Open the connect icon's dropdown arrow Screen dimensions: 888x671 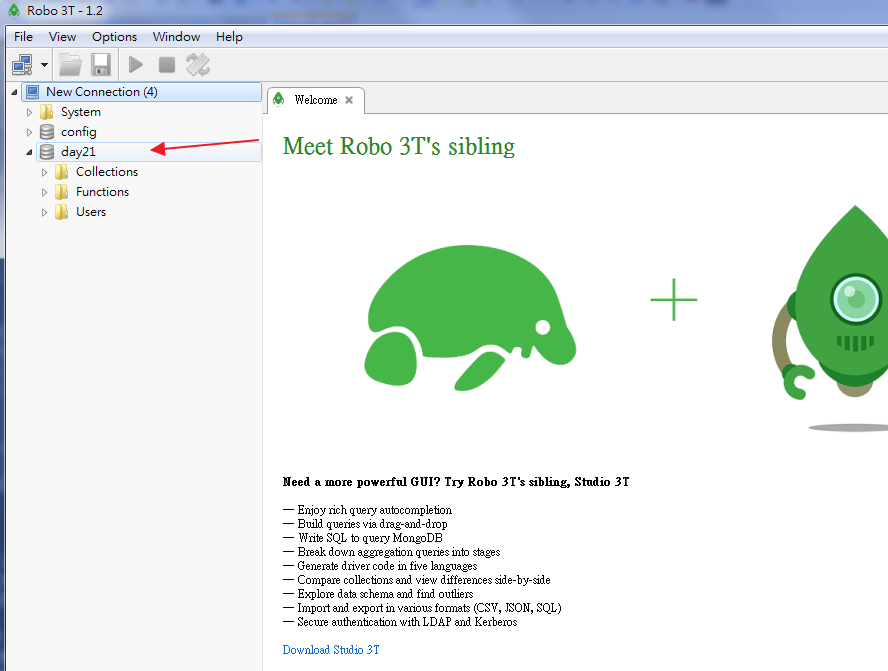point(44,65)
